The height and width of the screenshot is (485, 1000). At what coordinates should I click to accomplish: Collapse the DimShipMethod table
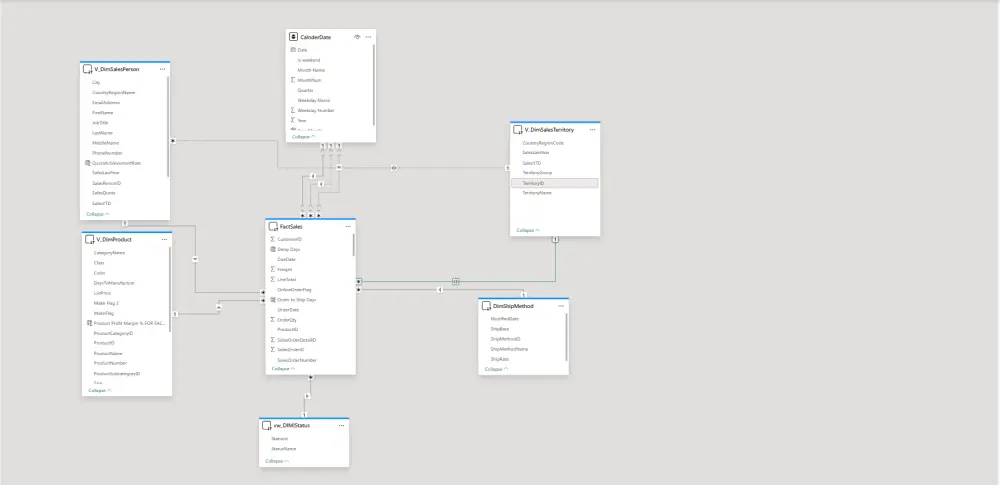497,369
